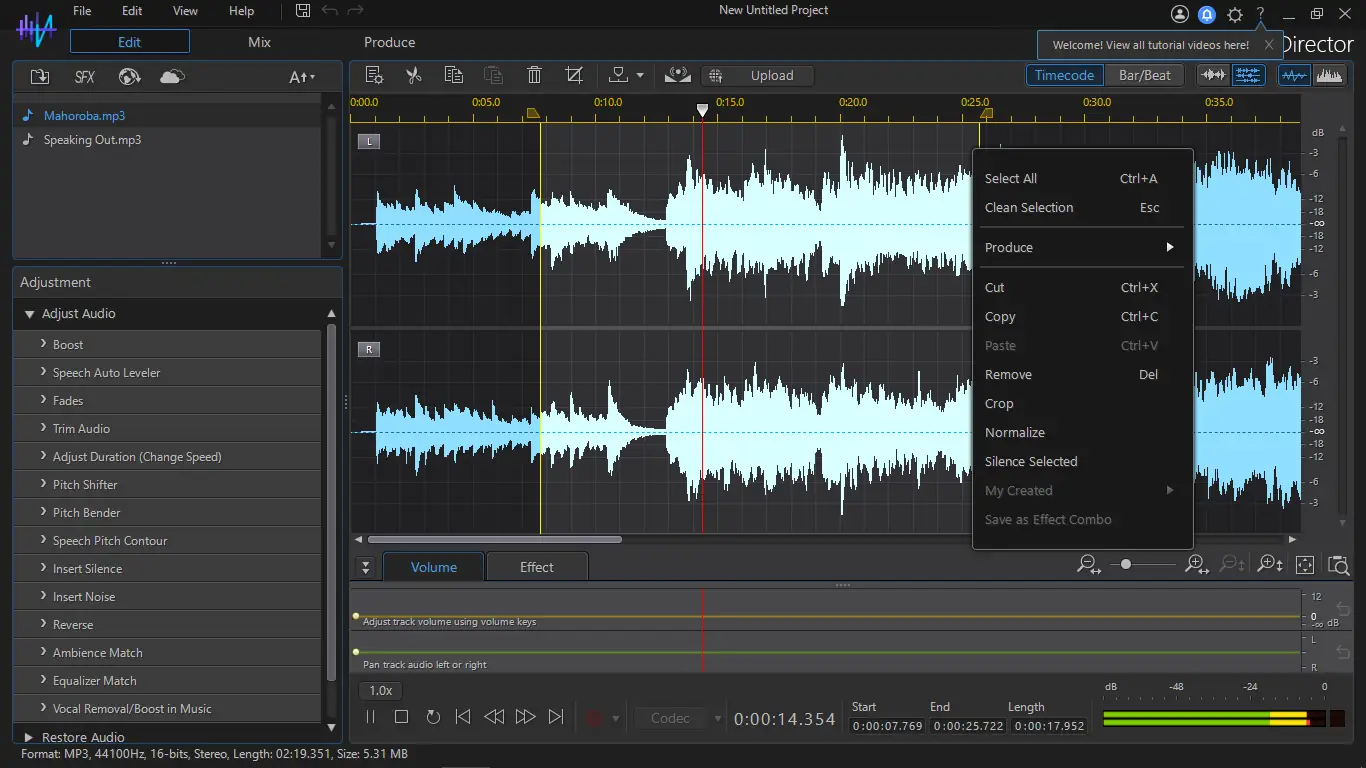The width and height of the screenshot is (1366, 768).
Task: Choose Normalize from the context menu
Action: pos(1015,433)
